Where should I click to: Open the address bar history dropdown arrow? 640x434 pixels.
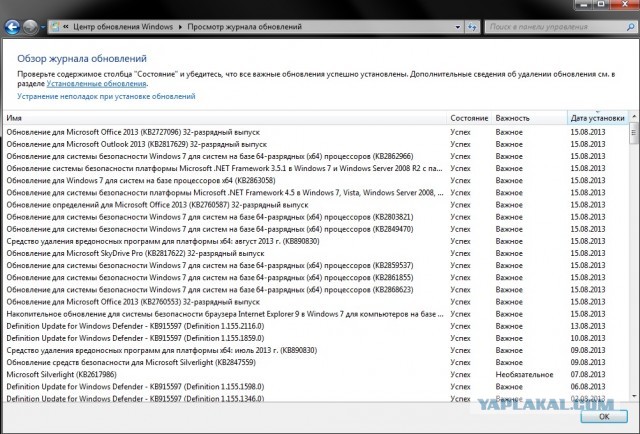pos(458,27)
